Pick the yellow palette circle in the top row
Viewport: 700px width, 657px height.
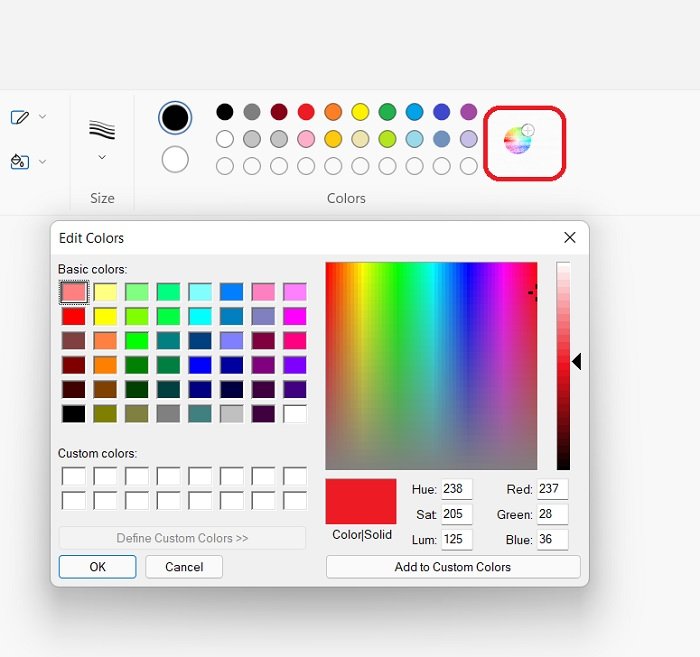pyautogui.click(x=360, y=112)
